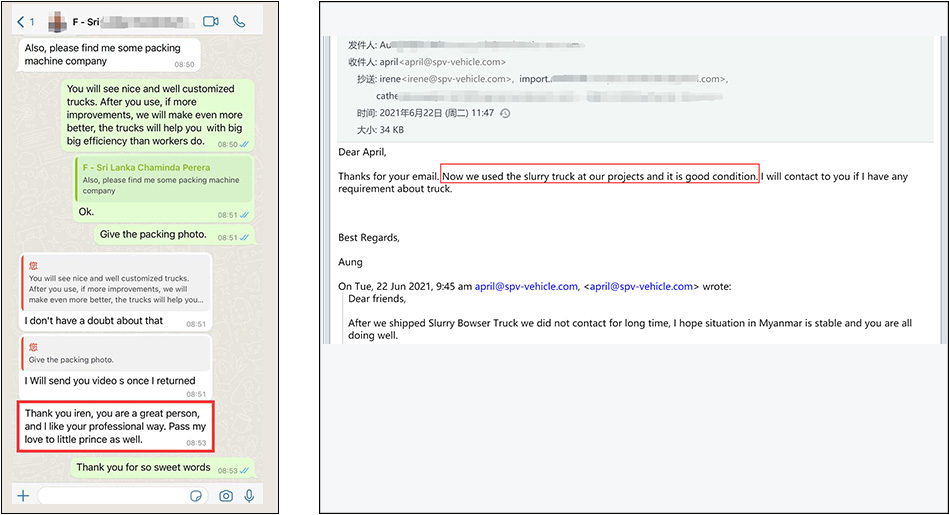The height and width of the screenshot is (515, 950).
Task: Open second april@spv-vehicle.com link in angle brackets
Action: (x=641, y=287)
